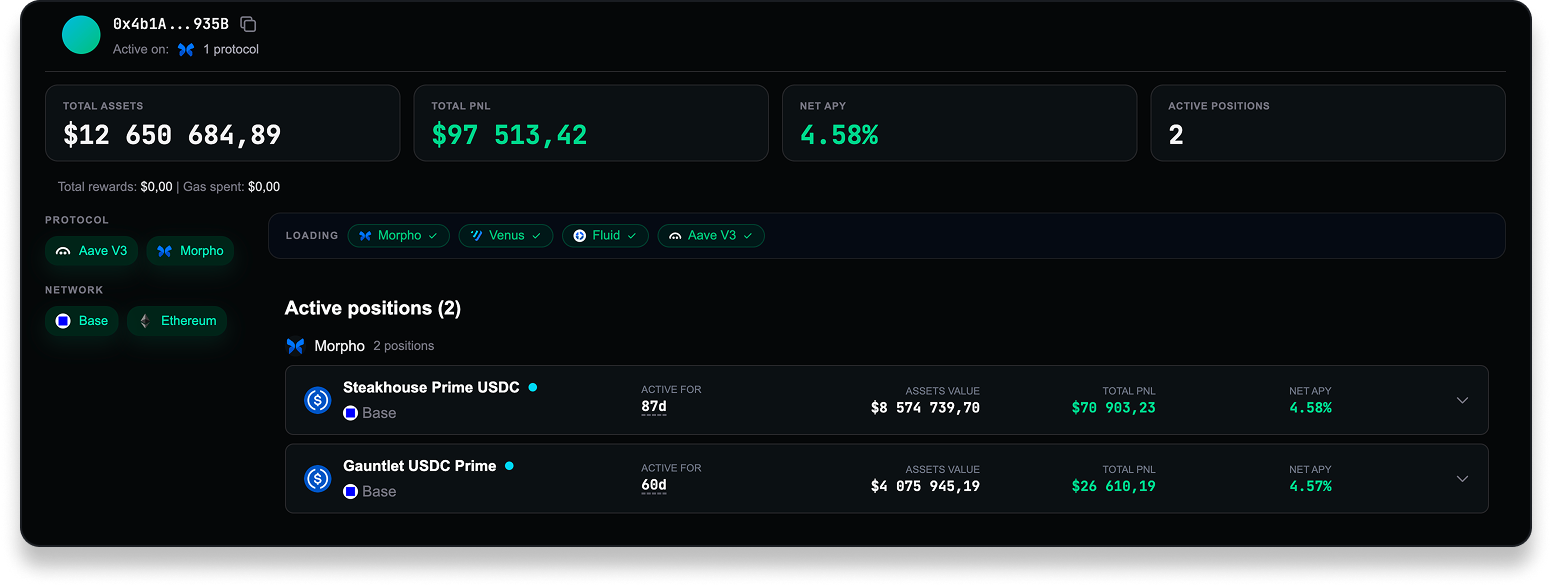1552x587 pixels.
Task: Click the Fluid chip in loading bar
Action: tap(605, 236)
